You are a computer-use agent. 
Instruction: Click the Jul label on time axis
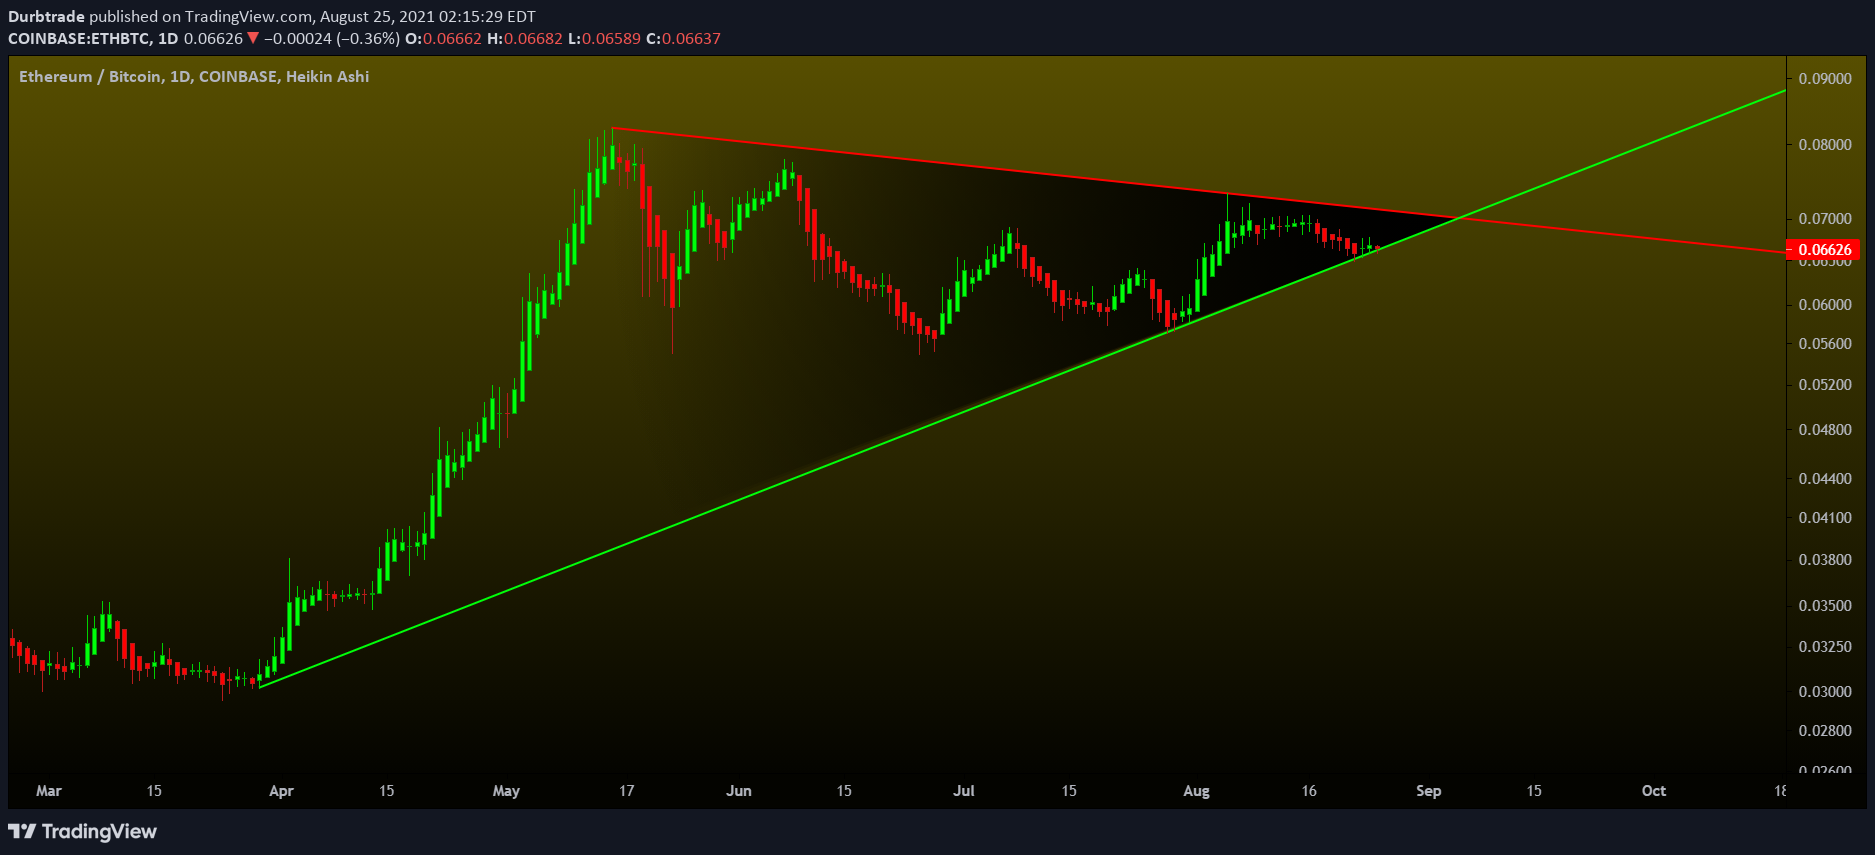(963, 790)
